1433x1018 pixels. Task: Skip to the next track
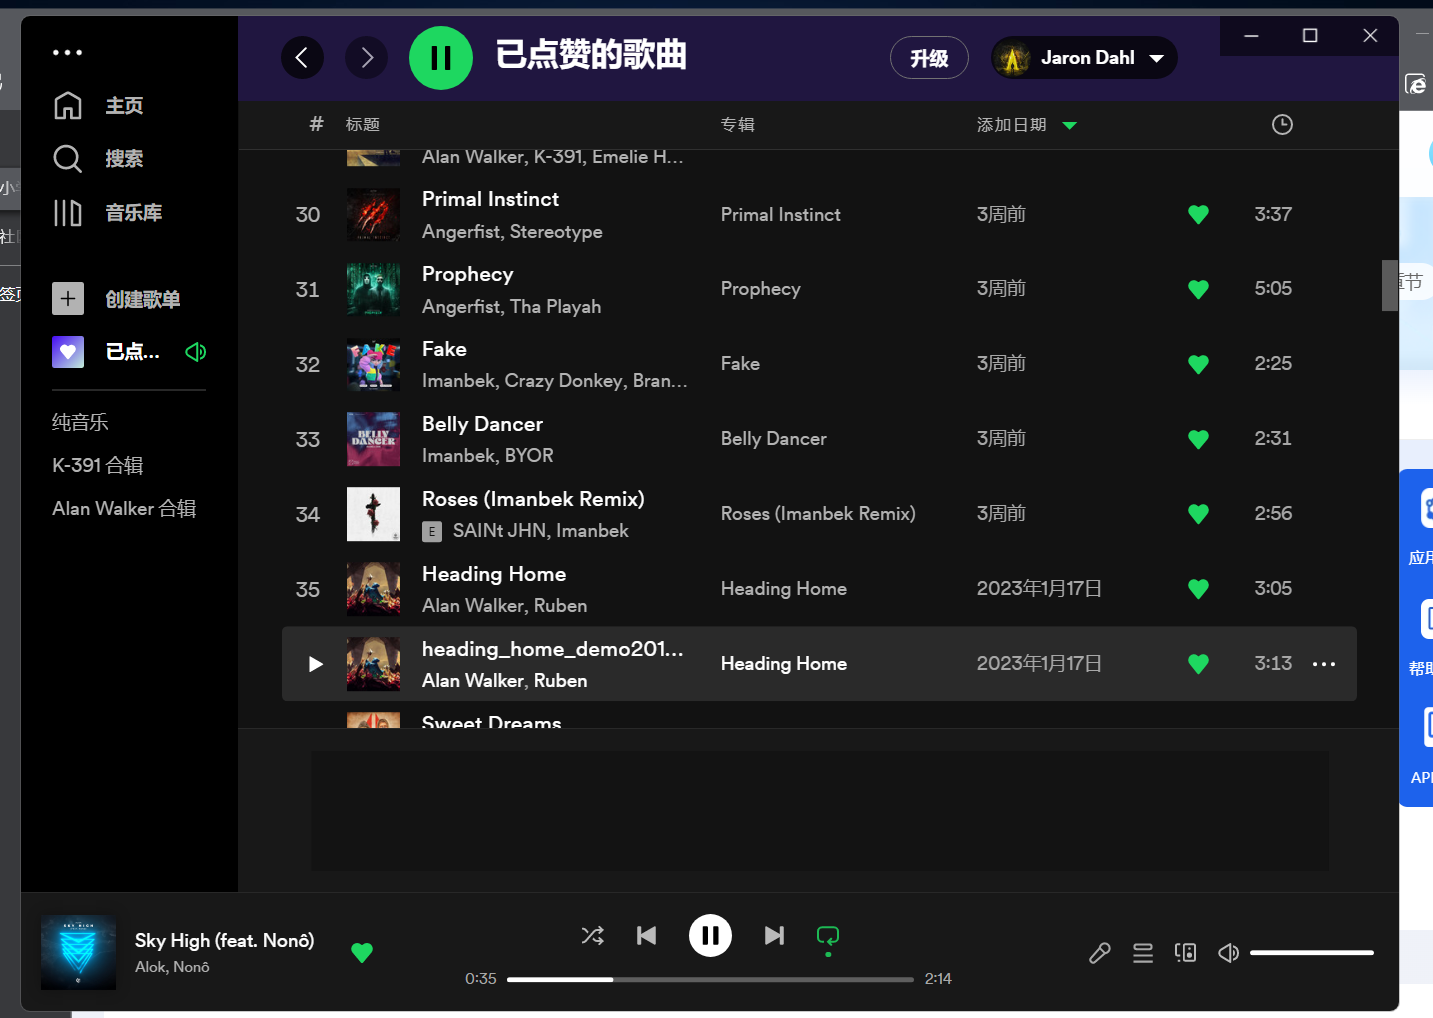pos(774,935)
